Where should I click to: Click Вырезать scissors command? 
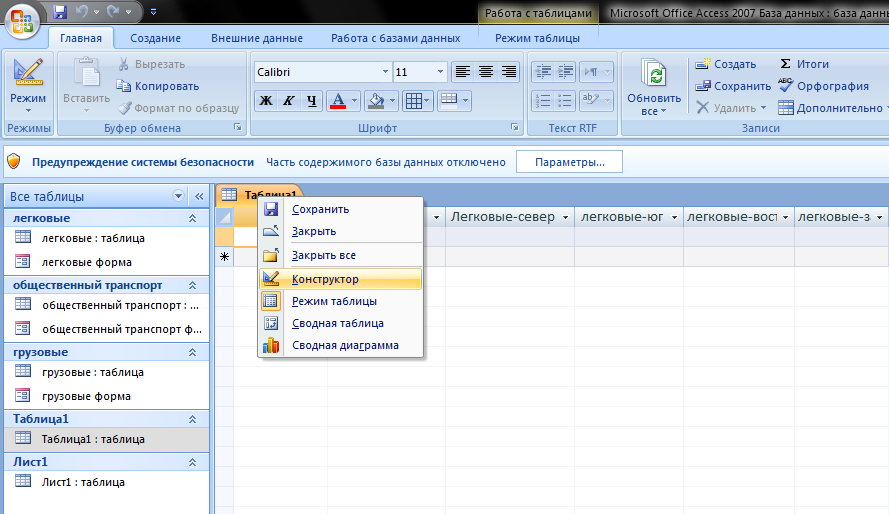click(151, 64)
